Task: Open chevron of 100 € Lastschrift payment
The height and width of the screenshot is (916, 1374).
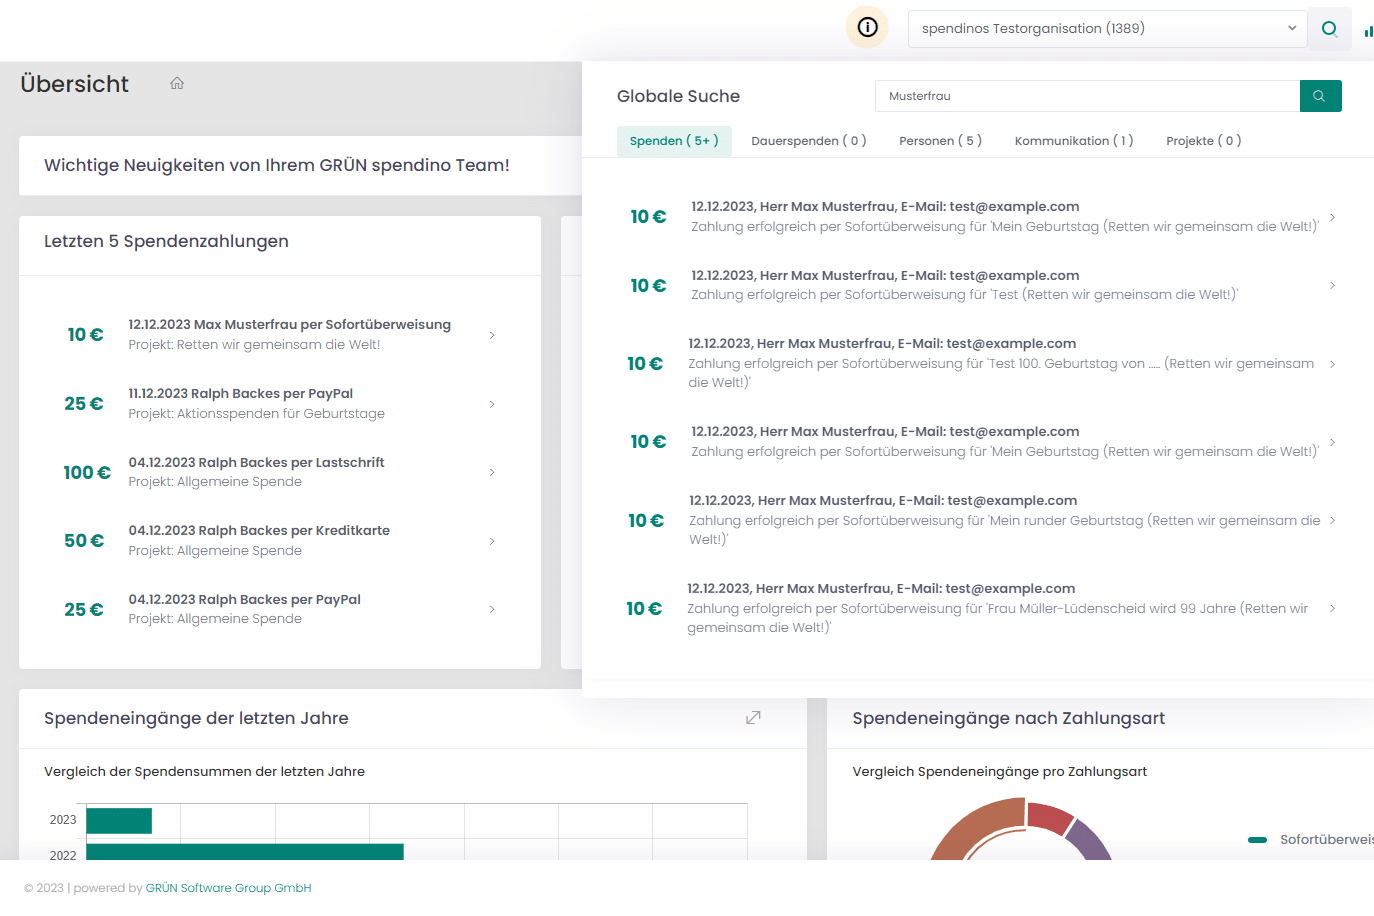Action: click(492, 472)
